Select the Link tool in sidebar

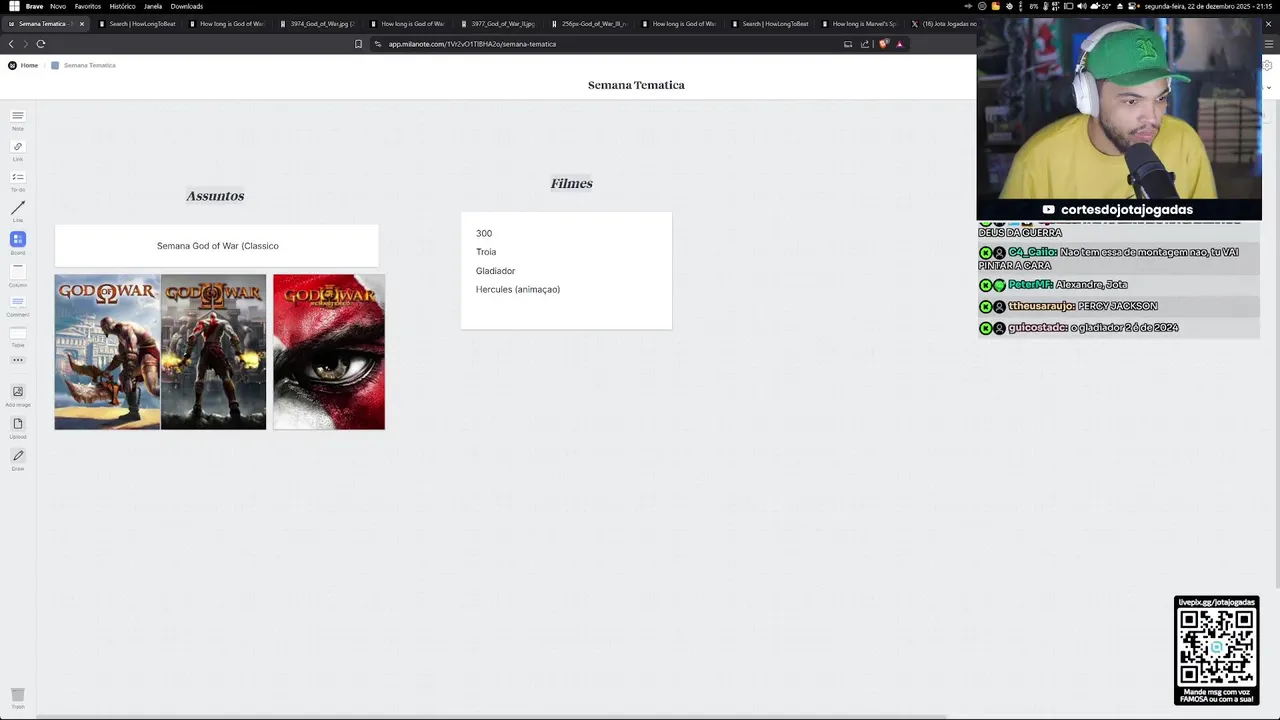[18, 150]
